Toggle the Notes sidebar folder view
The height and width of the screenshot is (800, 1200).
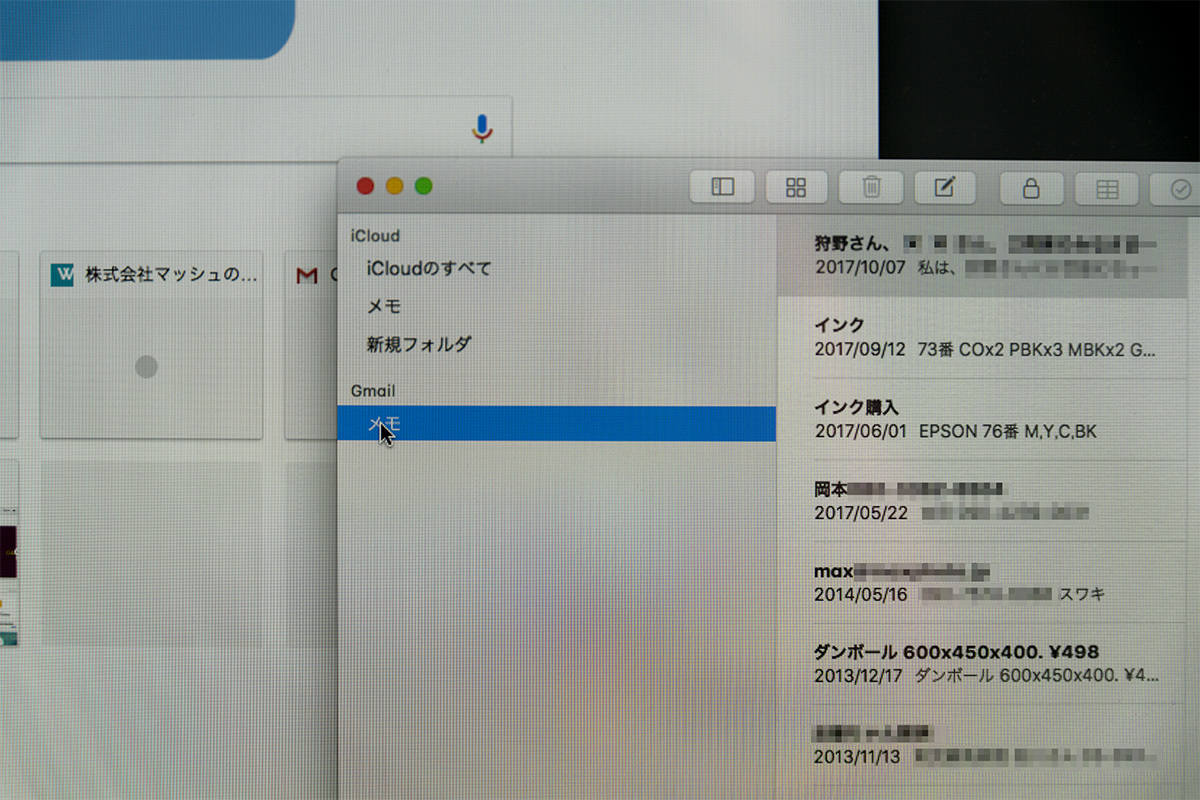pyautogui.click(x=723, y=187)
